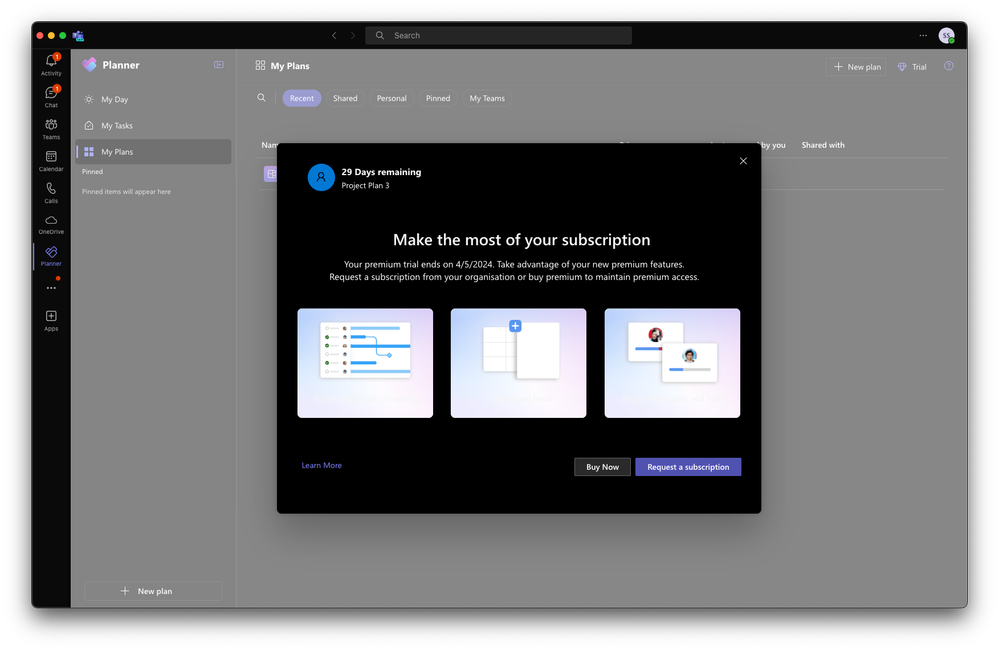Select the Pinned filter tab
This screenshot has height=650, width=999.
(438, 98)
